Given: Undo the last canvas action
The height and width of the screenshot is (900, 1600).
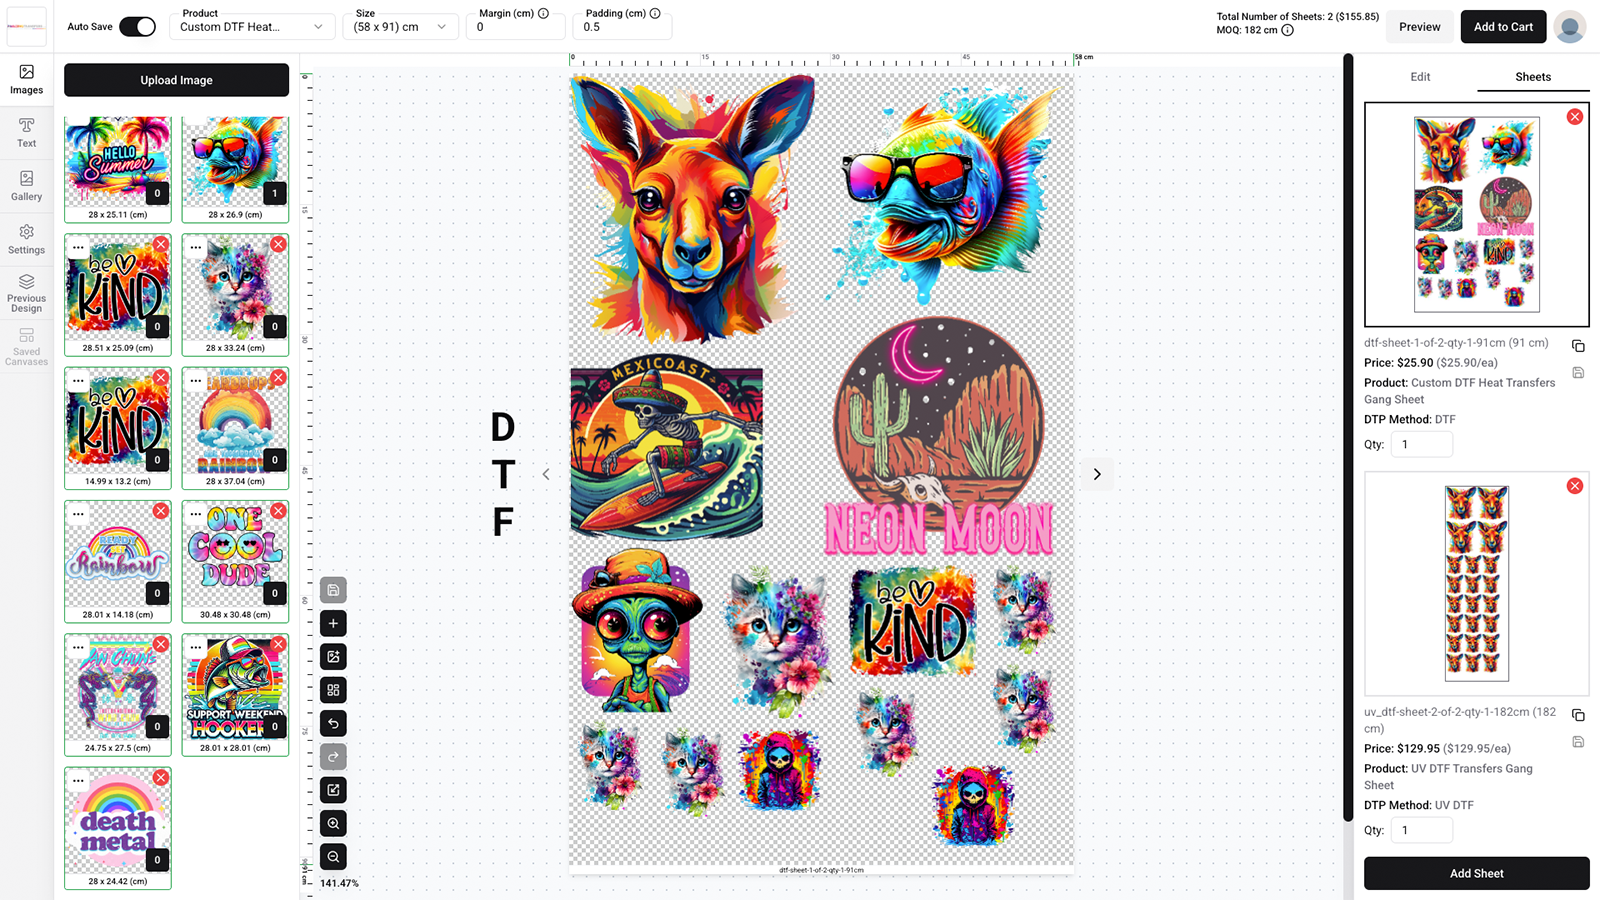Looking at the screenshot, I should 333,723.
